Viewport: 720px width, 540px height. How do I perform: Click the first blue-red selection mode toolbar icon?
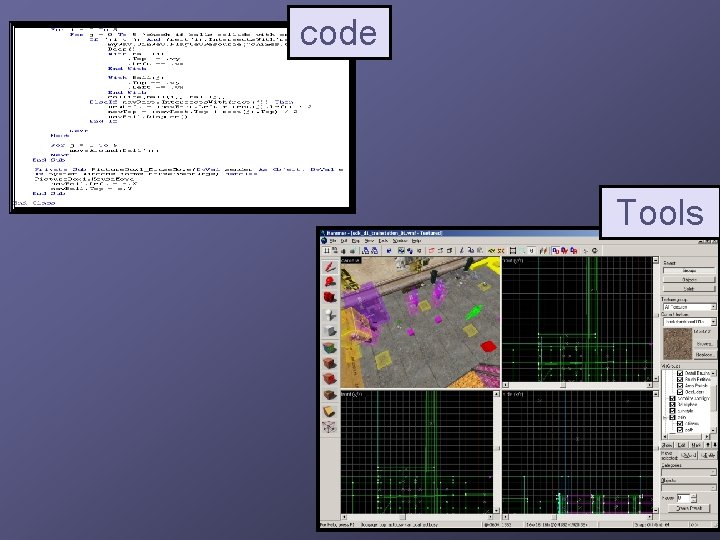tap(556, 251)
